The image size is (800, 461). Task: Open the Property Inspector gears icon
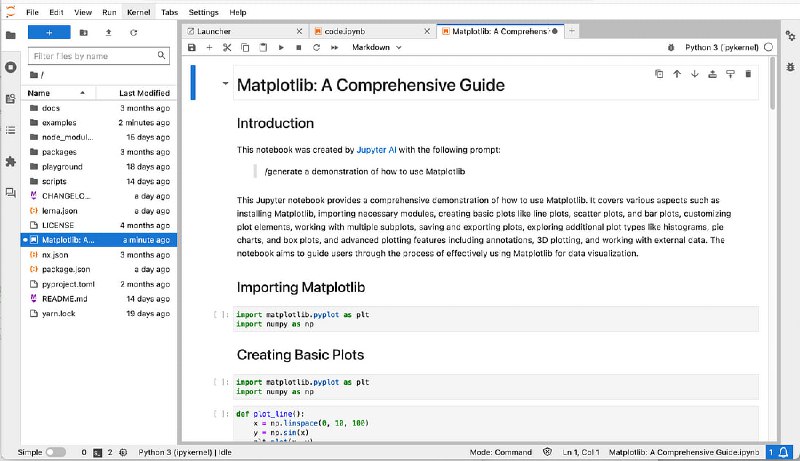pos(790,36)
